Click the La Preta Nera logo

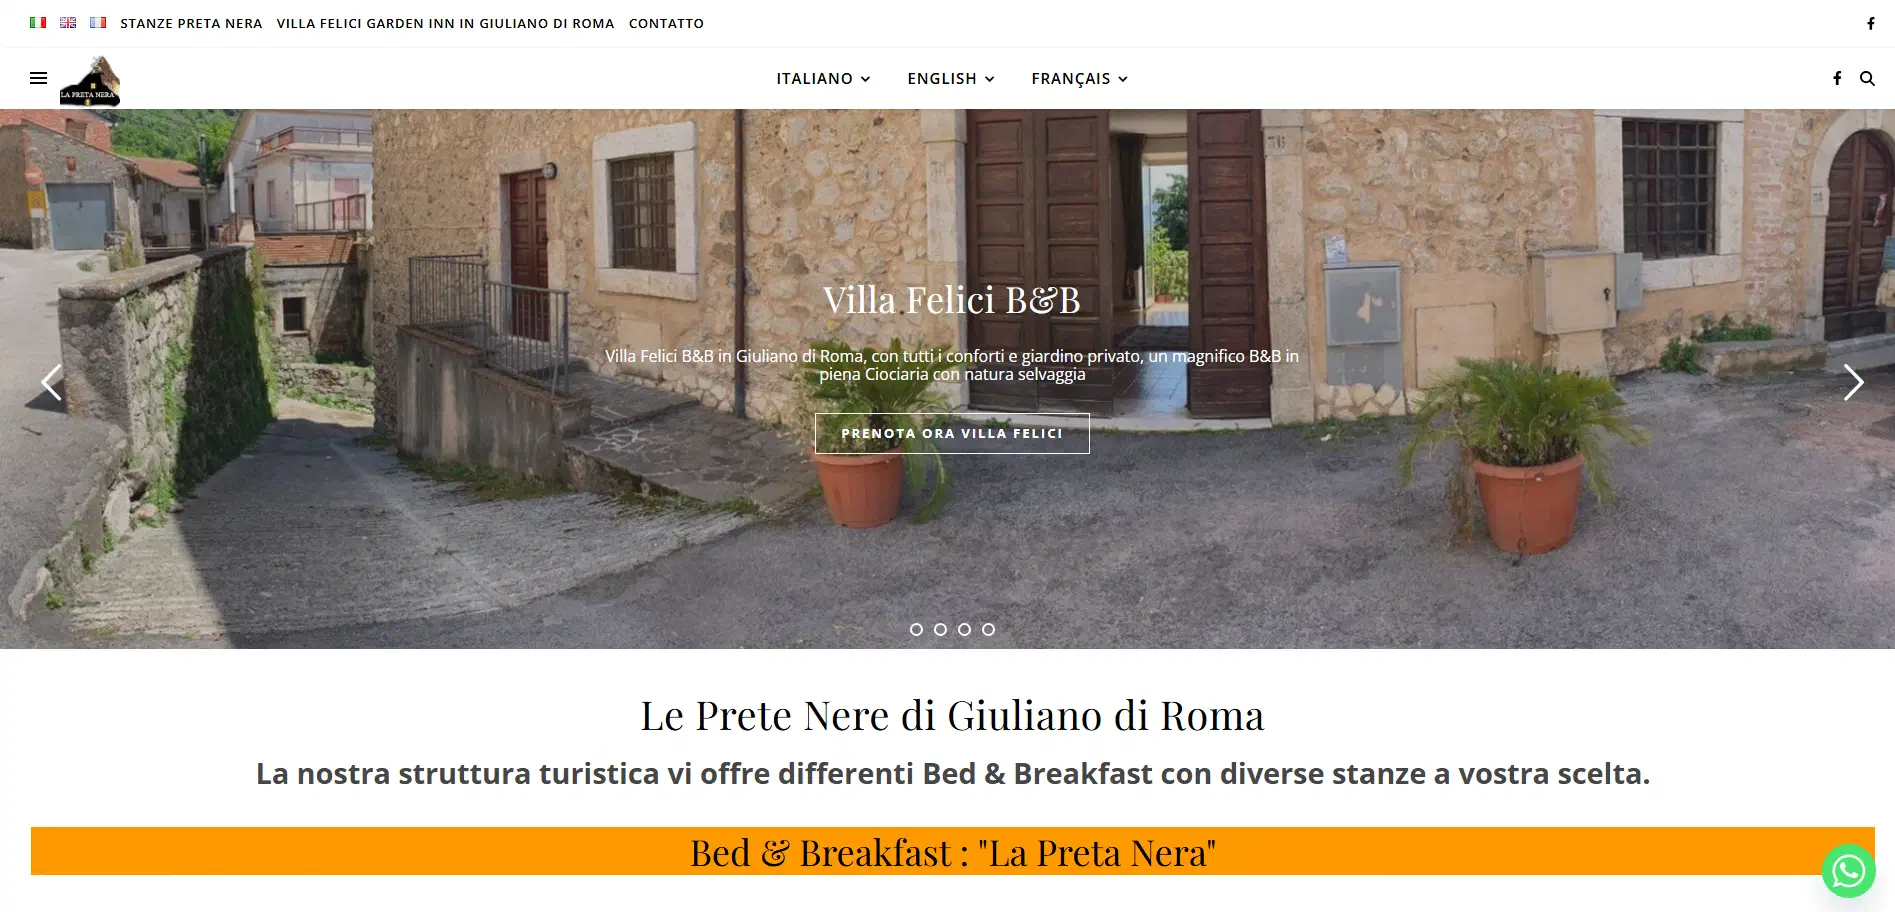point(90,81)
